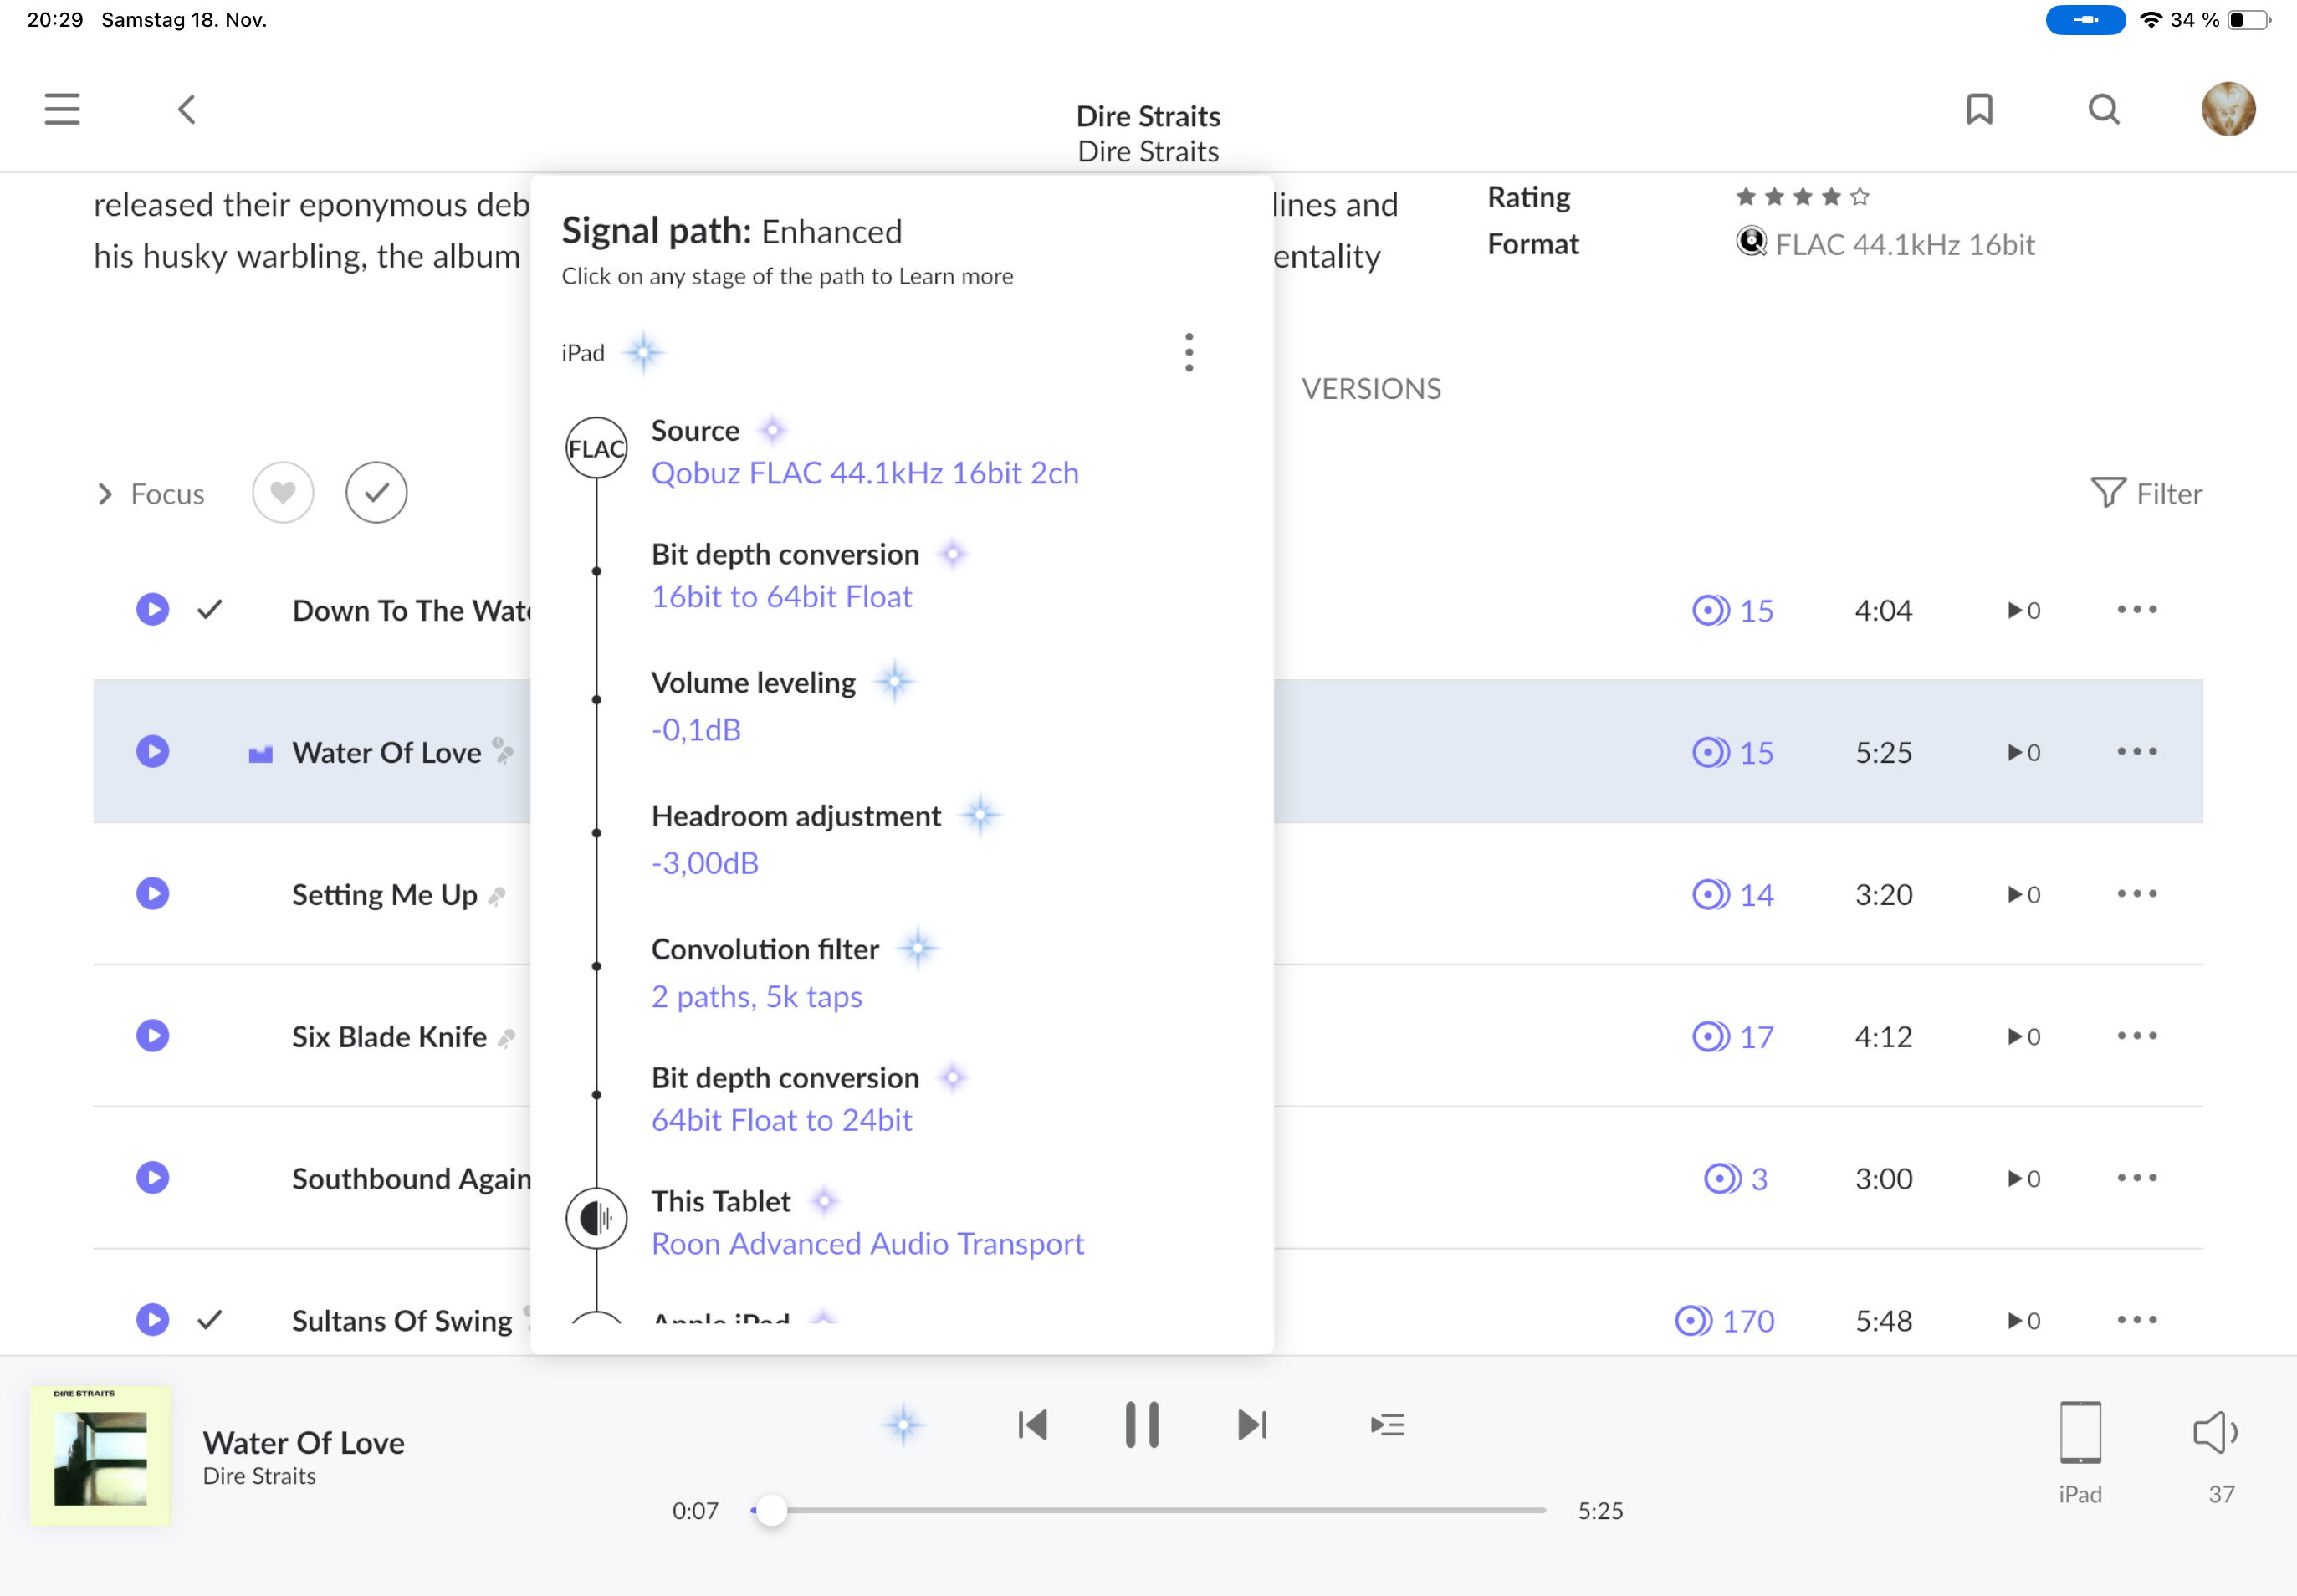Screen dimensions: 2297x1596
Task: Click the Volume leveling stage label
Action: pos(753,683)
